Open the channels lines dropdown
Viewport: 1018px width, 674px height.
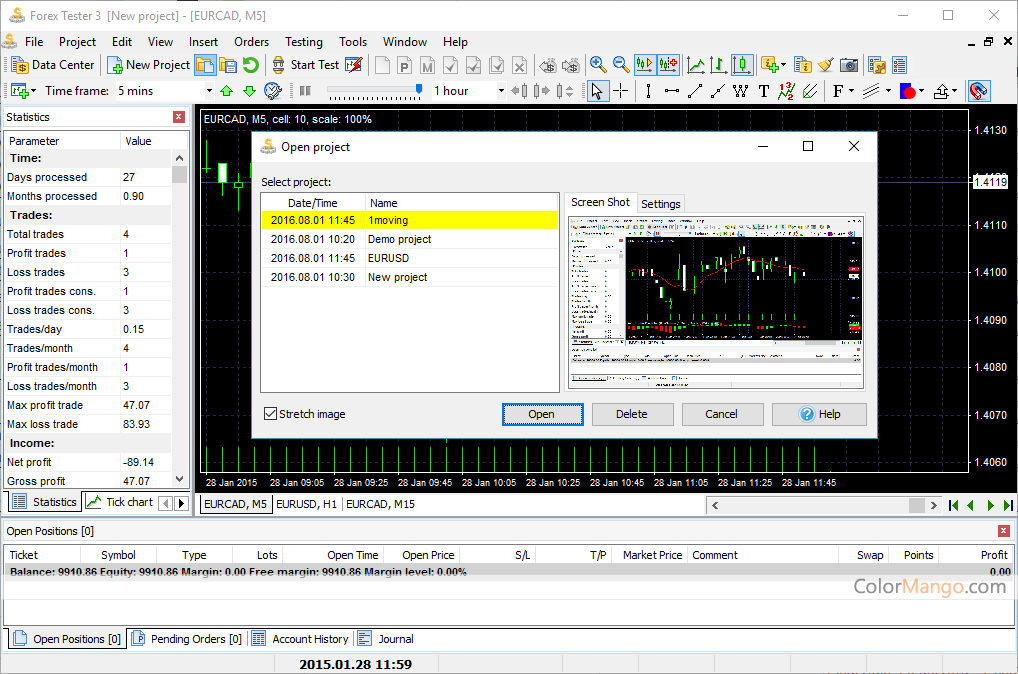point(876,91)
